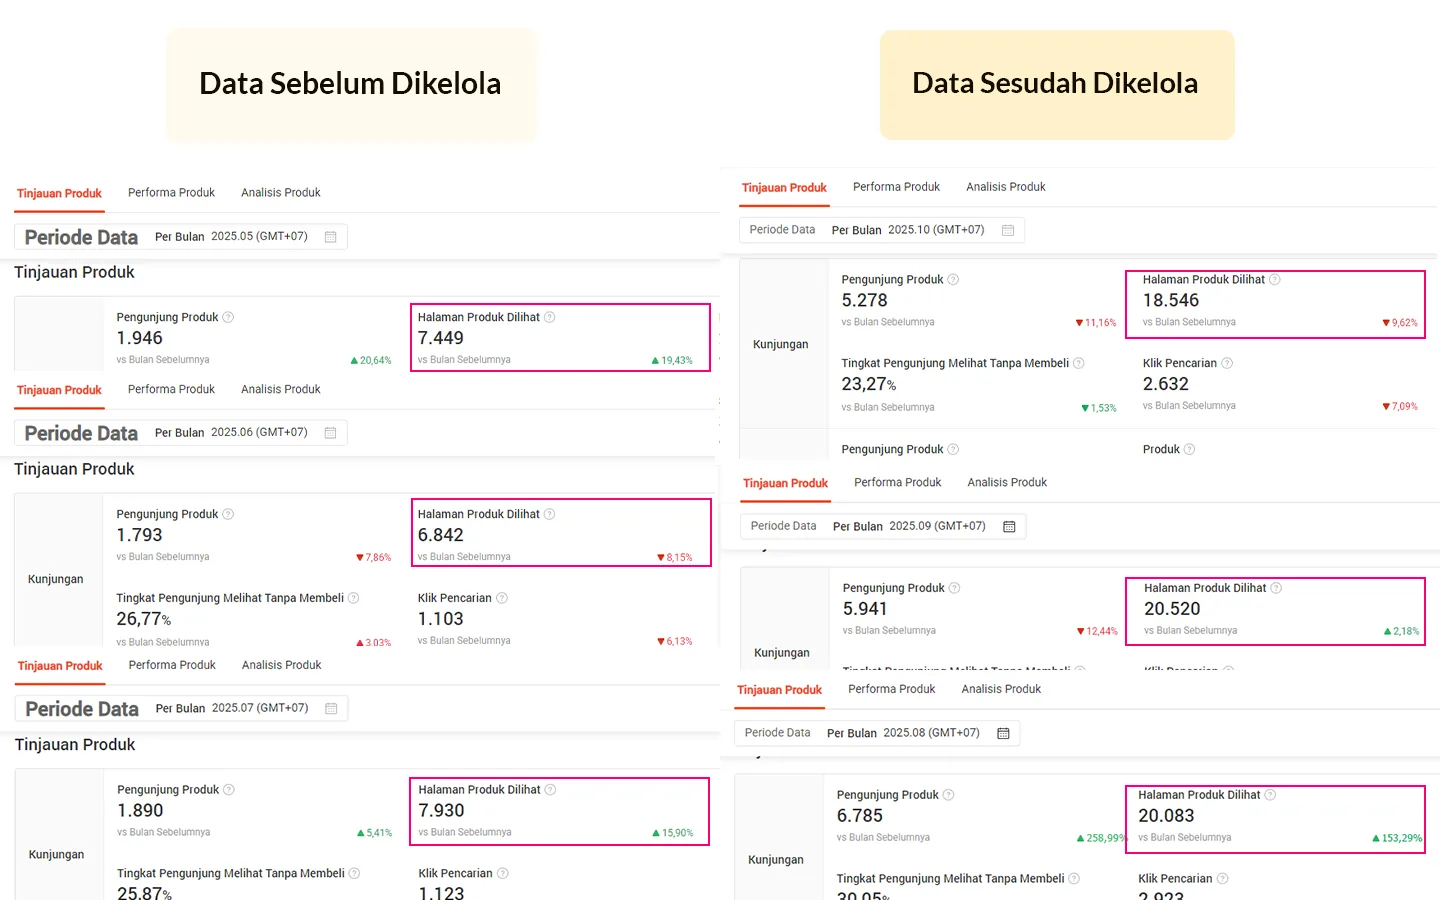The image size is (1440, 900).
Task: Expand the Per Bulan 2025.07 period selector
Action: pyautogui.click(x=246, y=708)
